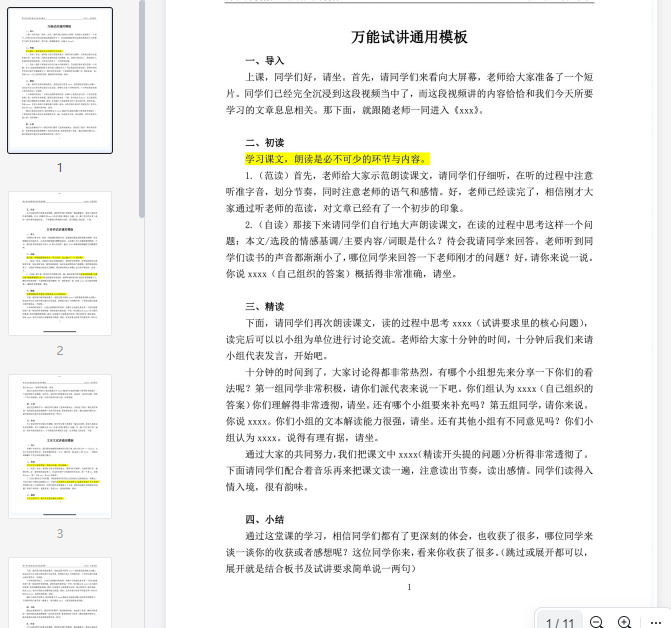Click the heading 四、小结

[x=264, y=519]
